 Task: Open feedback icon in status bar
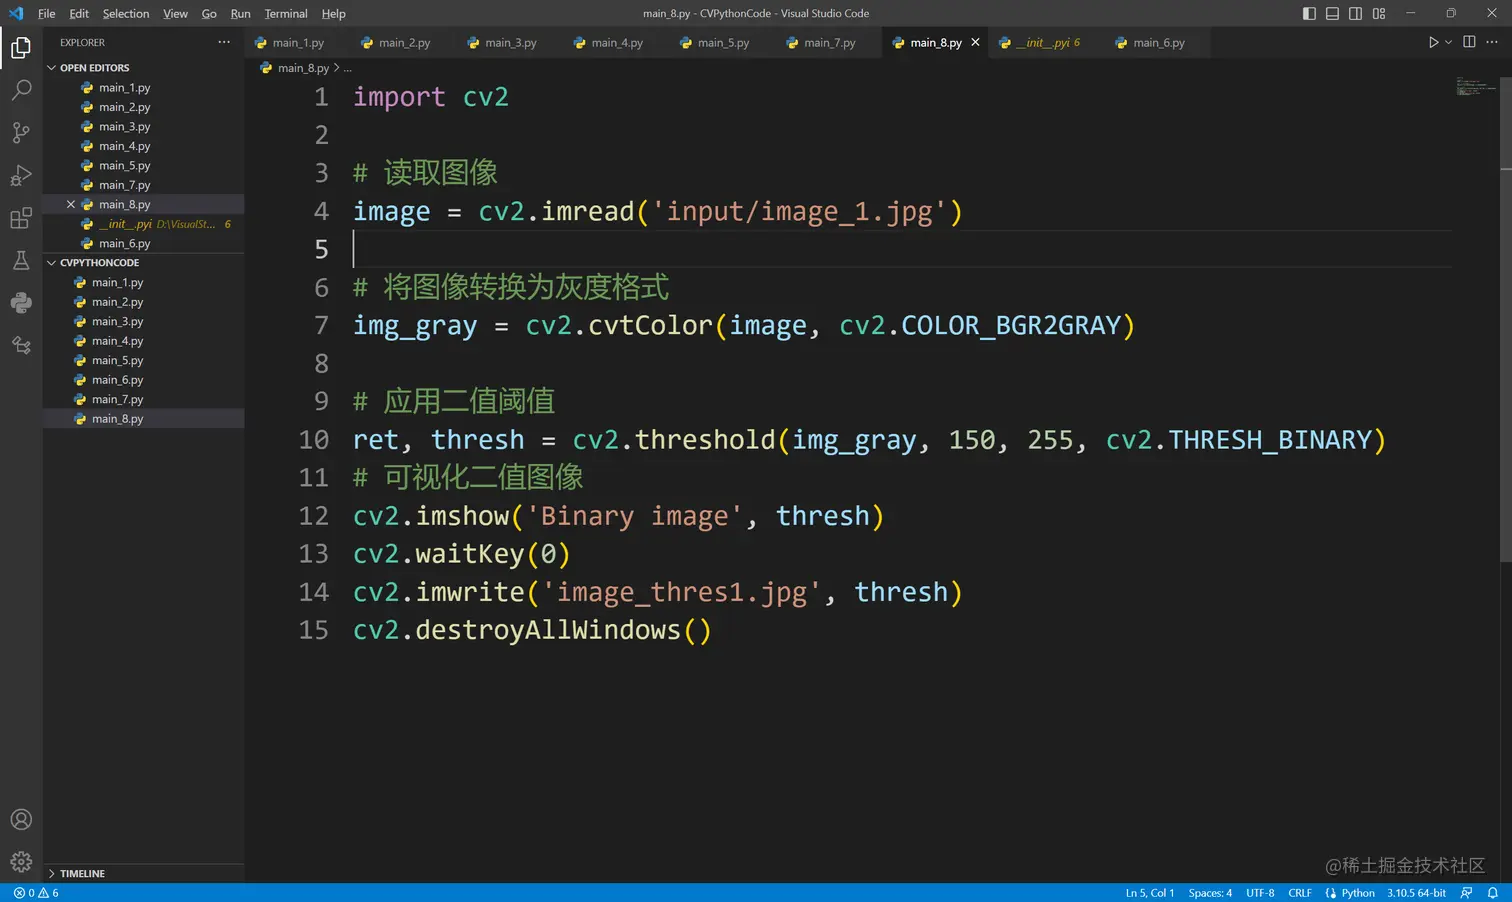click(x=1467, y=893)
